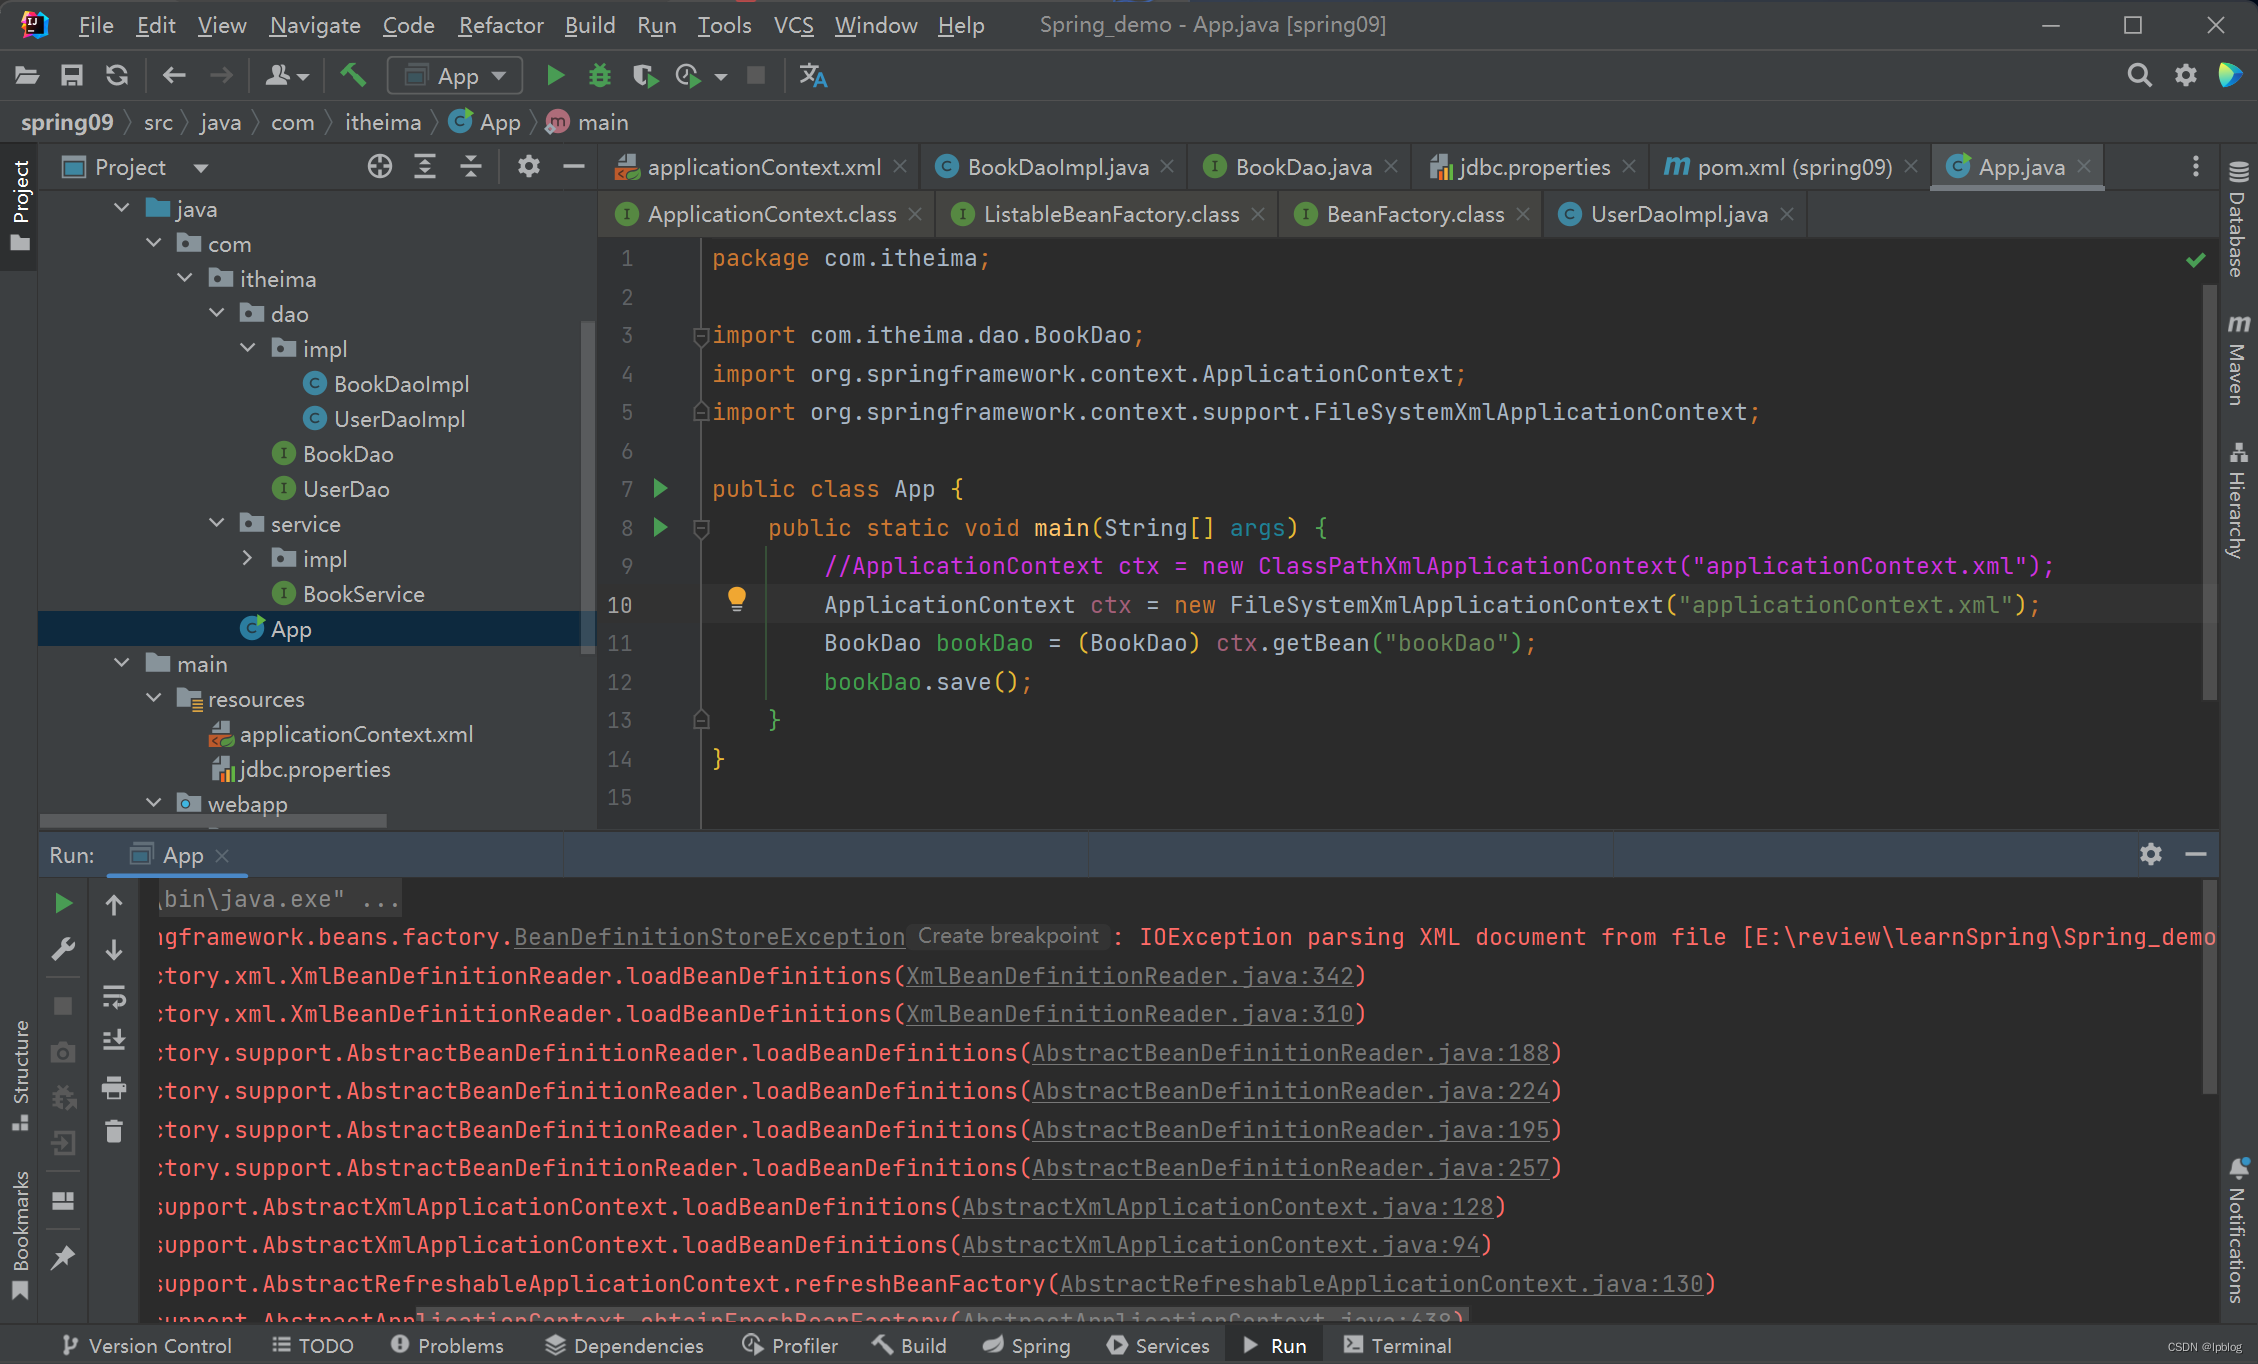
Task: Debug App with the bug icon
Action: pyautogui.click(x=600, y=76)
